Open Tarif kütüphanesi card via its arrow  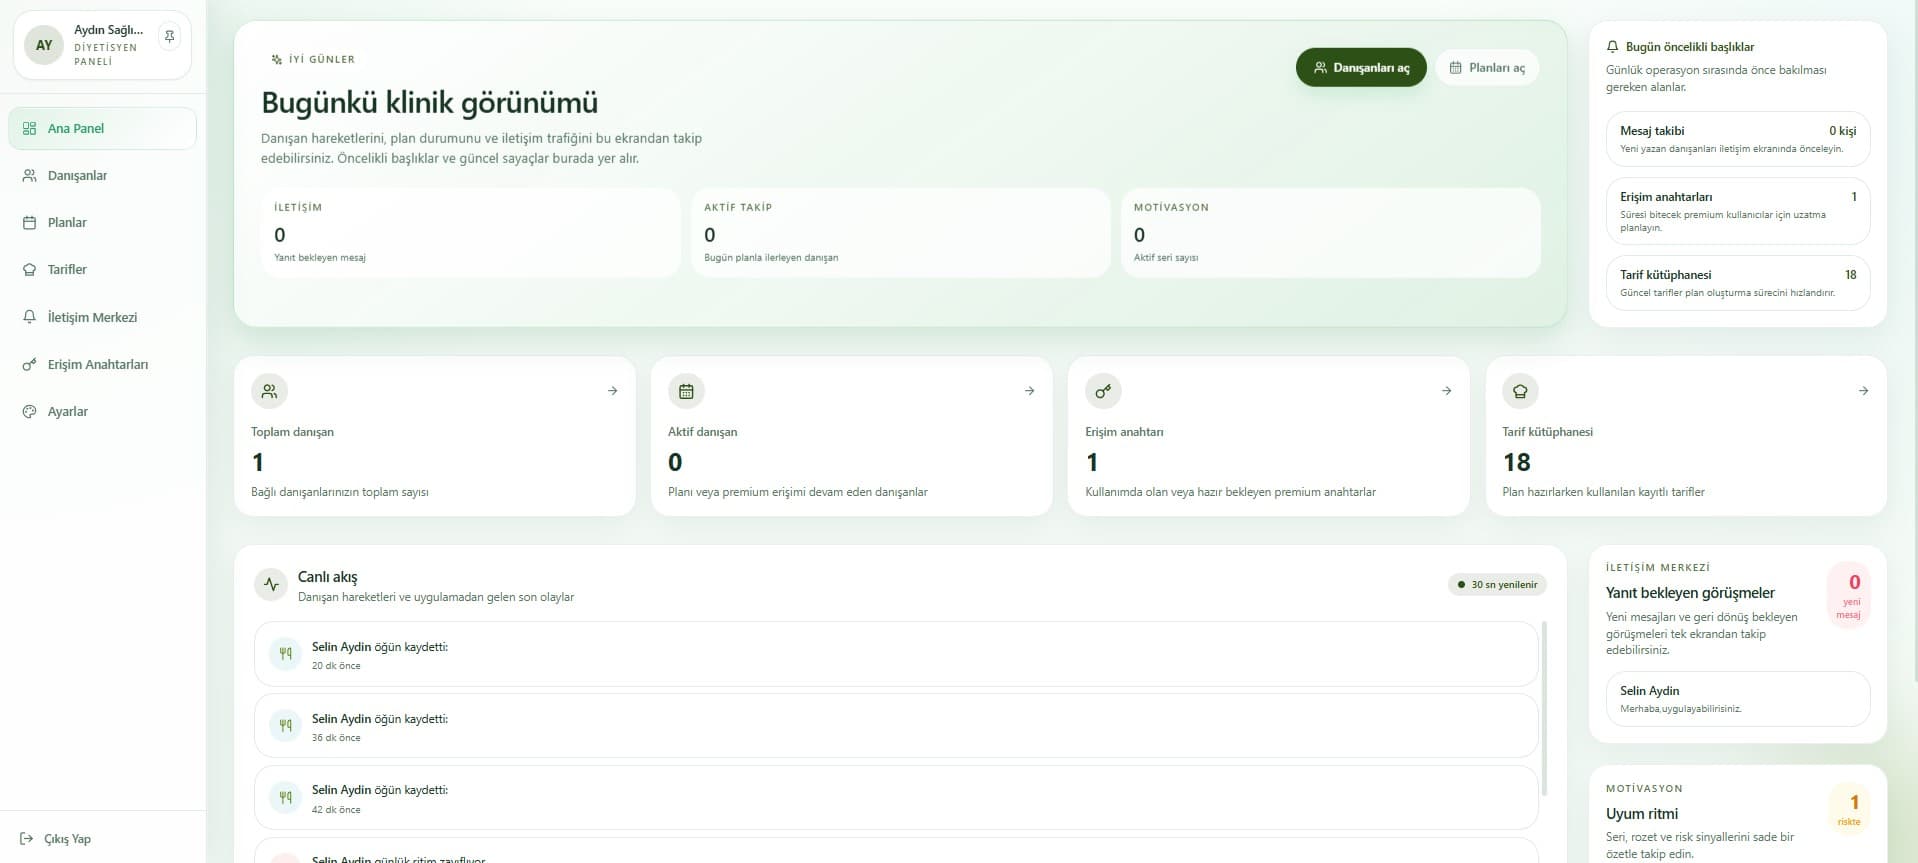(1863, 391)
